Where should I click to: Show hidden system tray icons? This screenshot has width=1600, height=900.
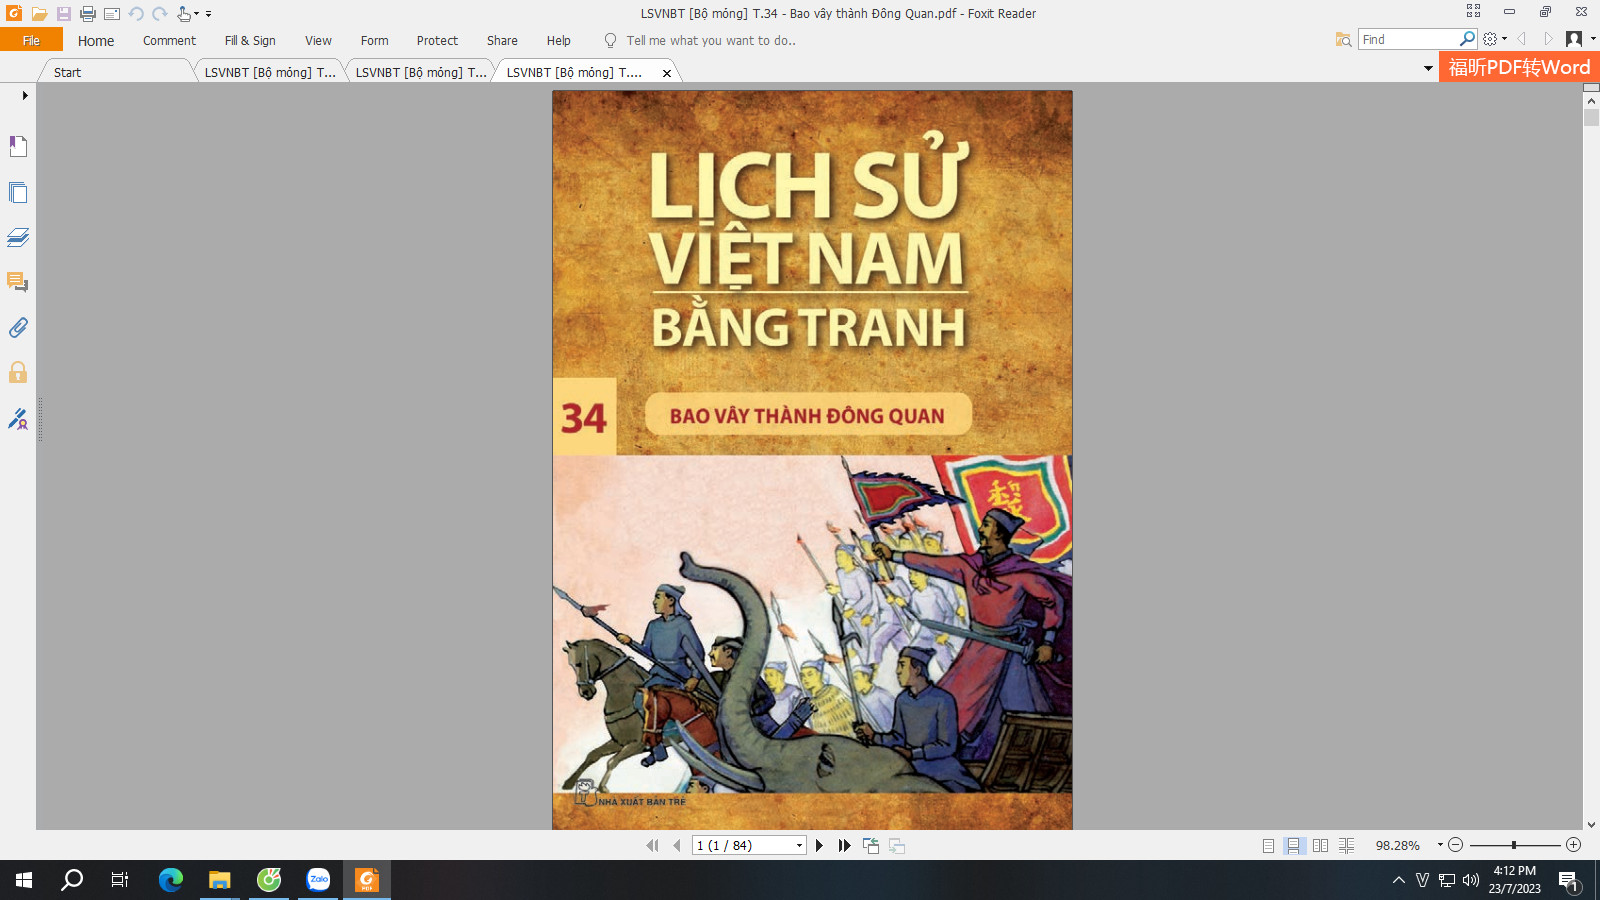point(1398,880)
